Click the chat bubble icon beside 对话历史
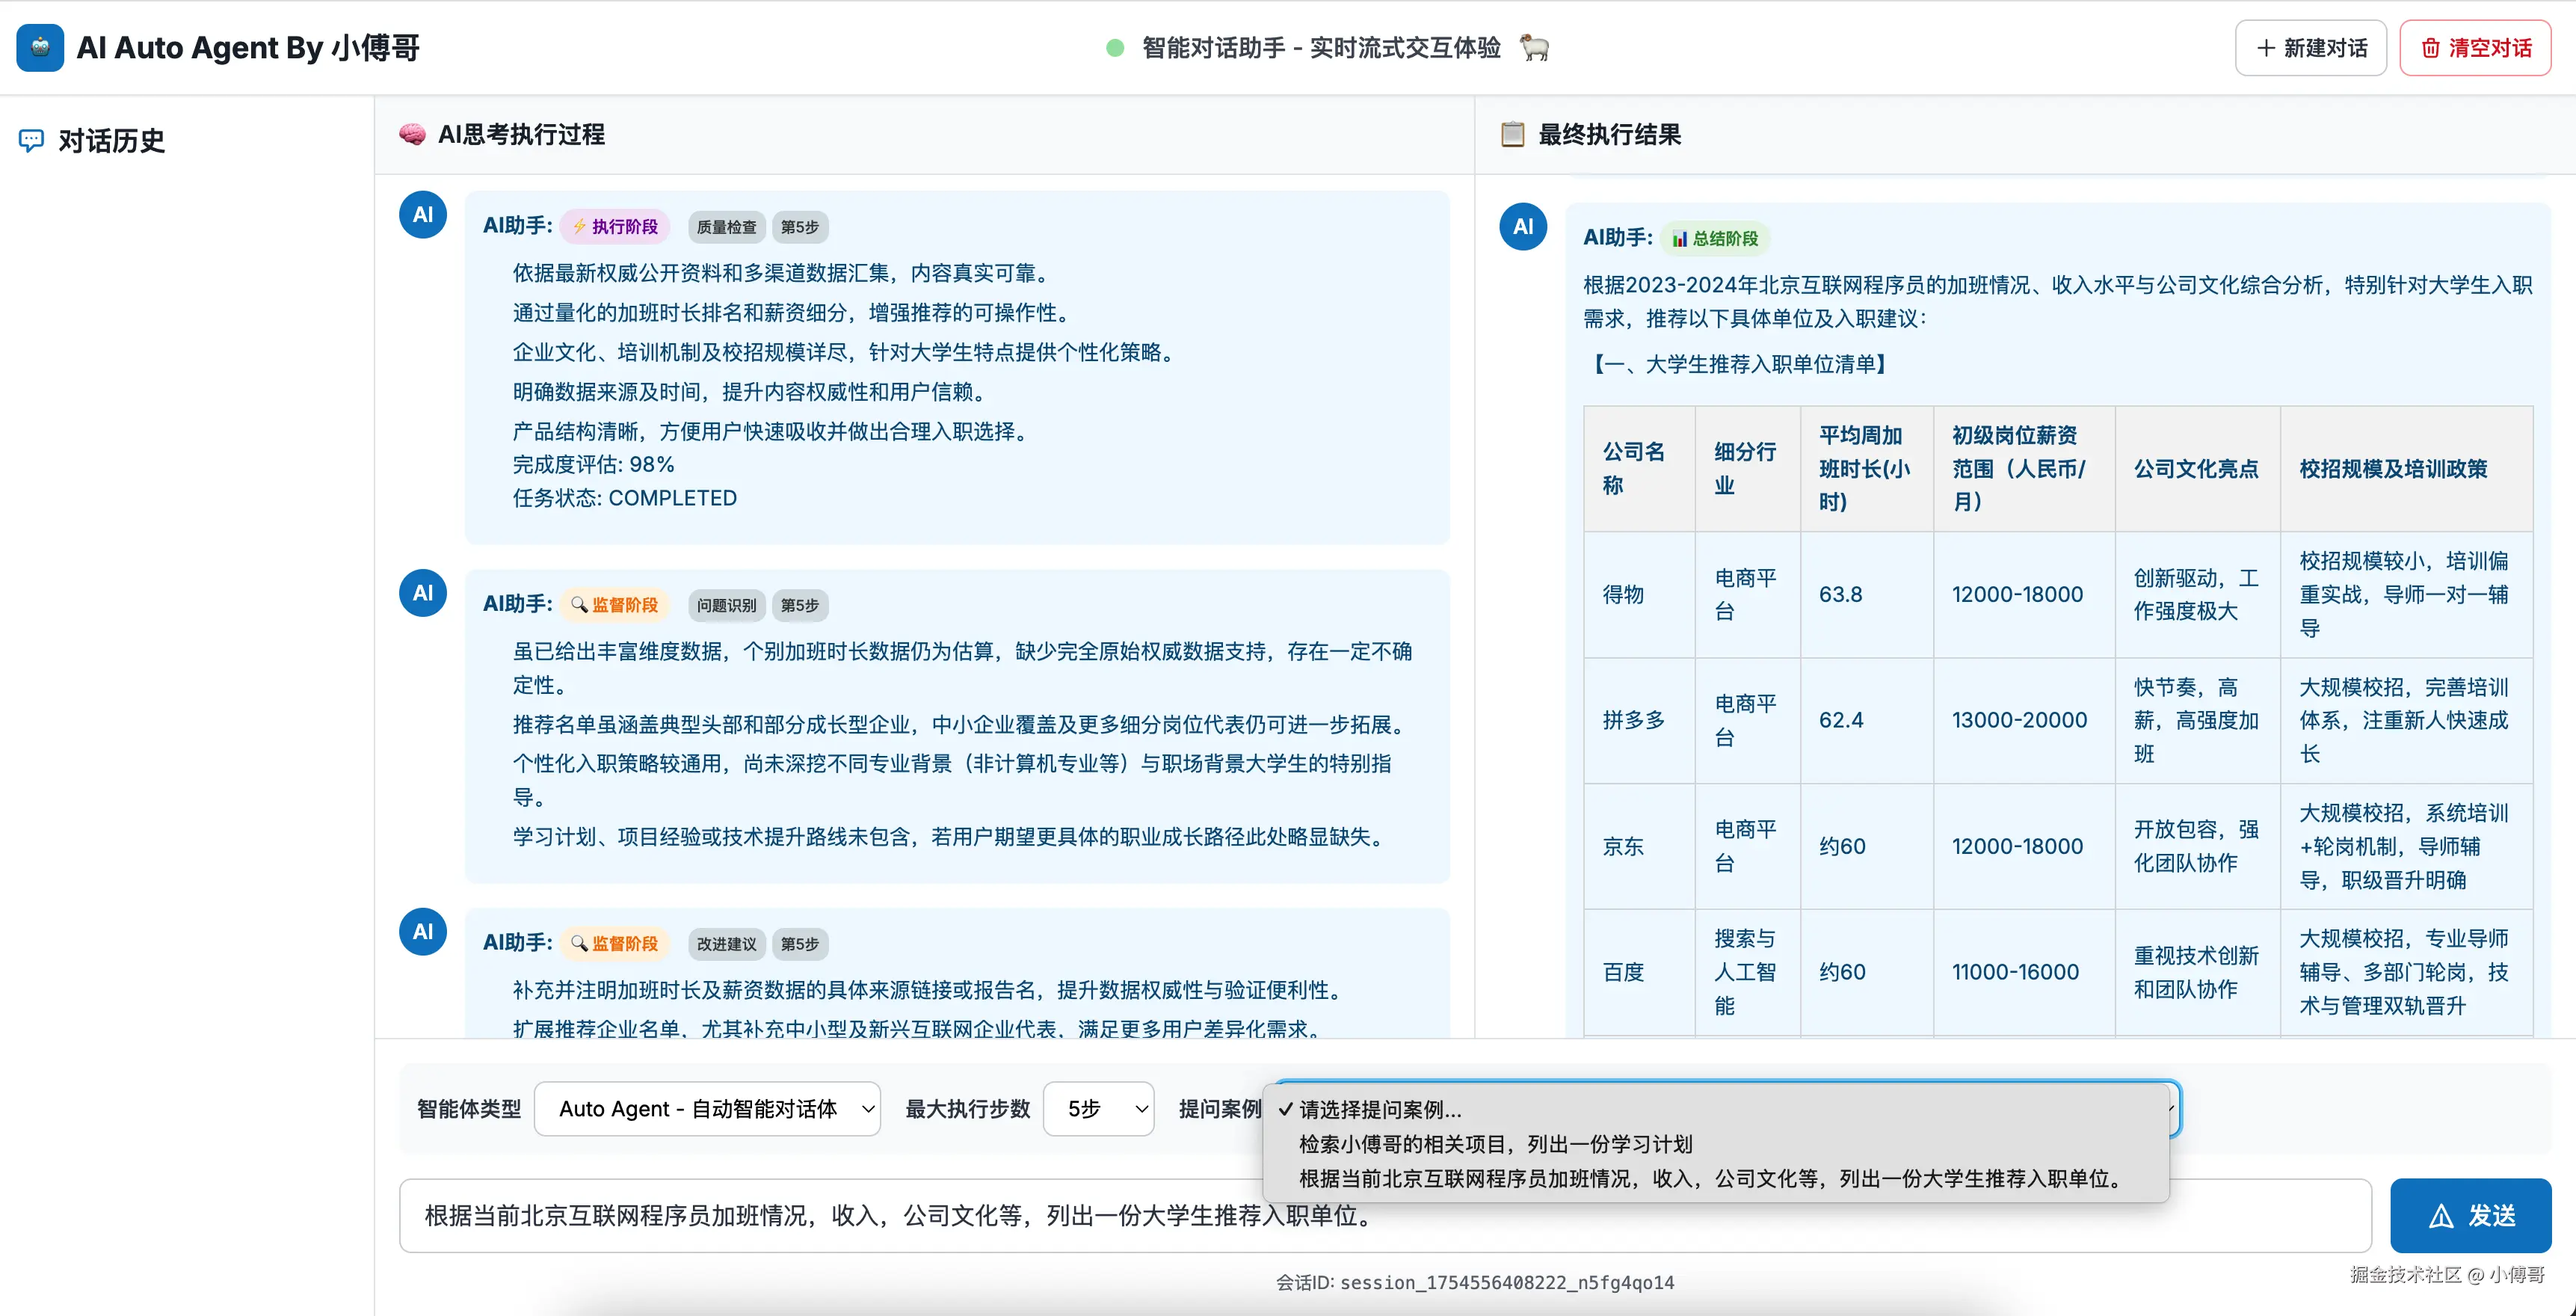The image size is (2576, 1316). pos(31,140)
